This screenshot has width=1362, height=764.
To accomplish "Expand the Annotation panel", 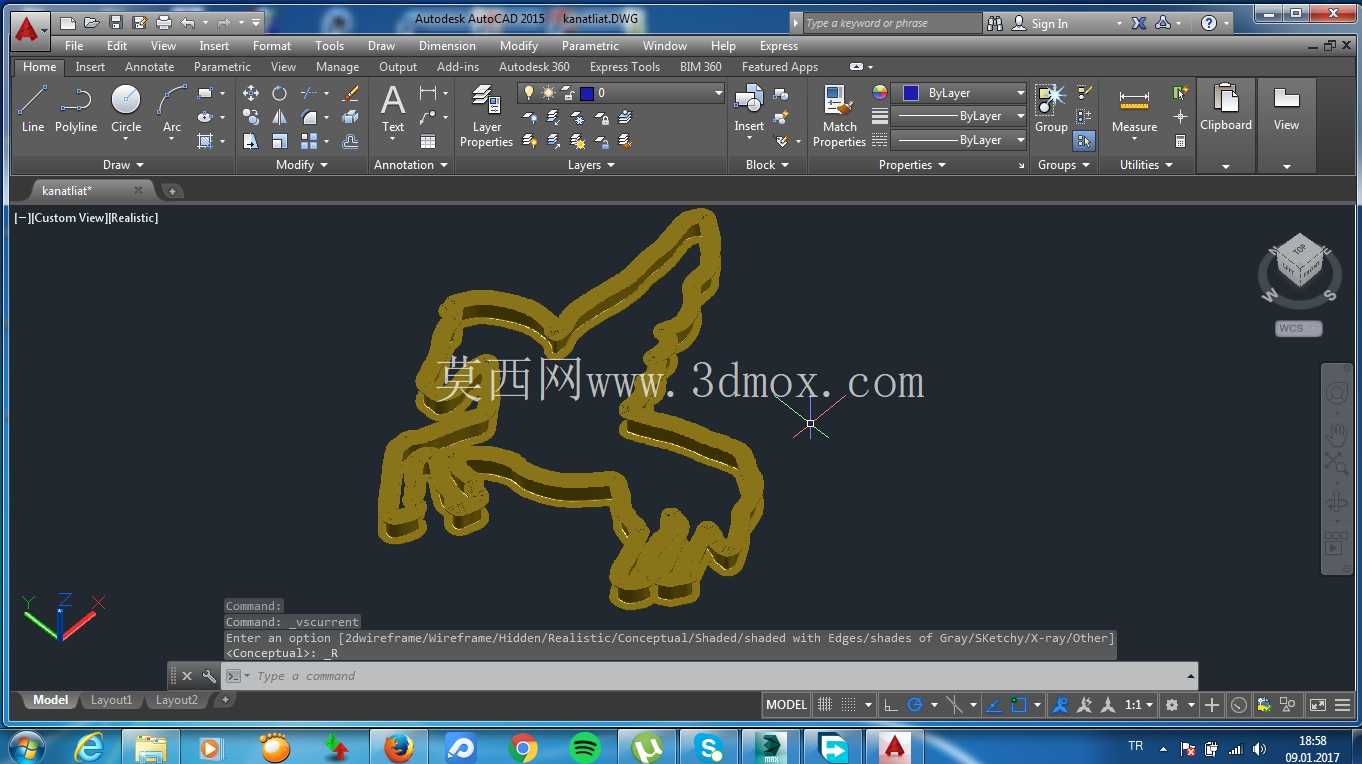I will (x=411, y=165).
